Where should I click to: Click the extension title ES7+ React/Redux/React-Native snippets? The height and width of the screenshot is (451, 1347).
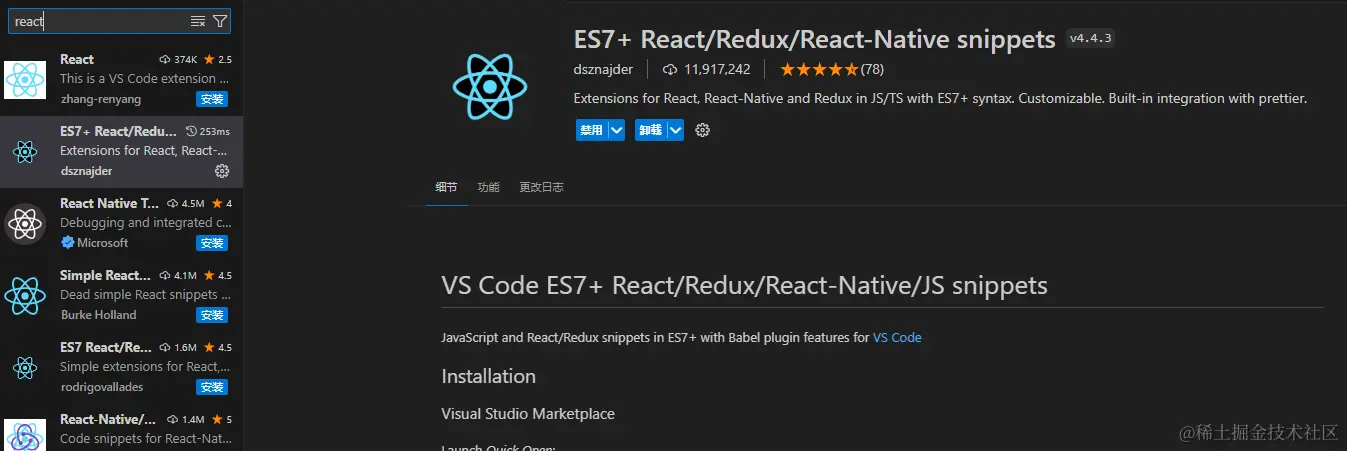tap(814, 39)
